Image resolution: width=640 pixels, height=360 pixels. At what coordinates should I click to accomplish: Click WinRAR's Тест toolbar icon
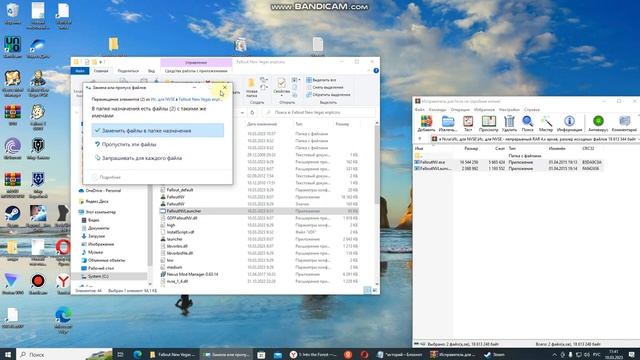[x=468, y=123]
